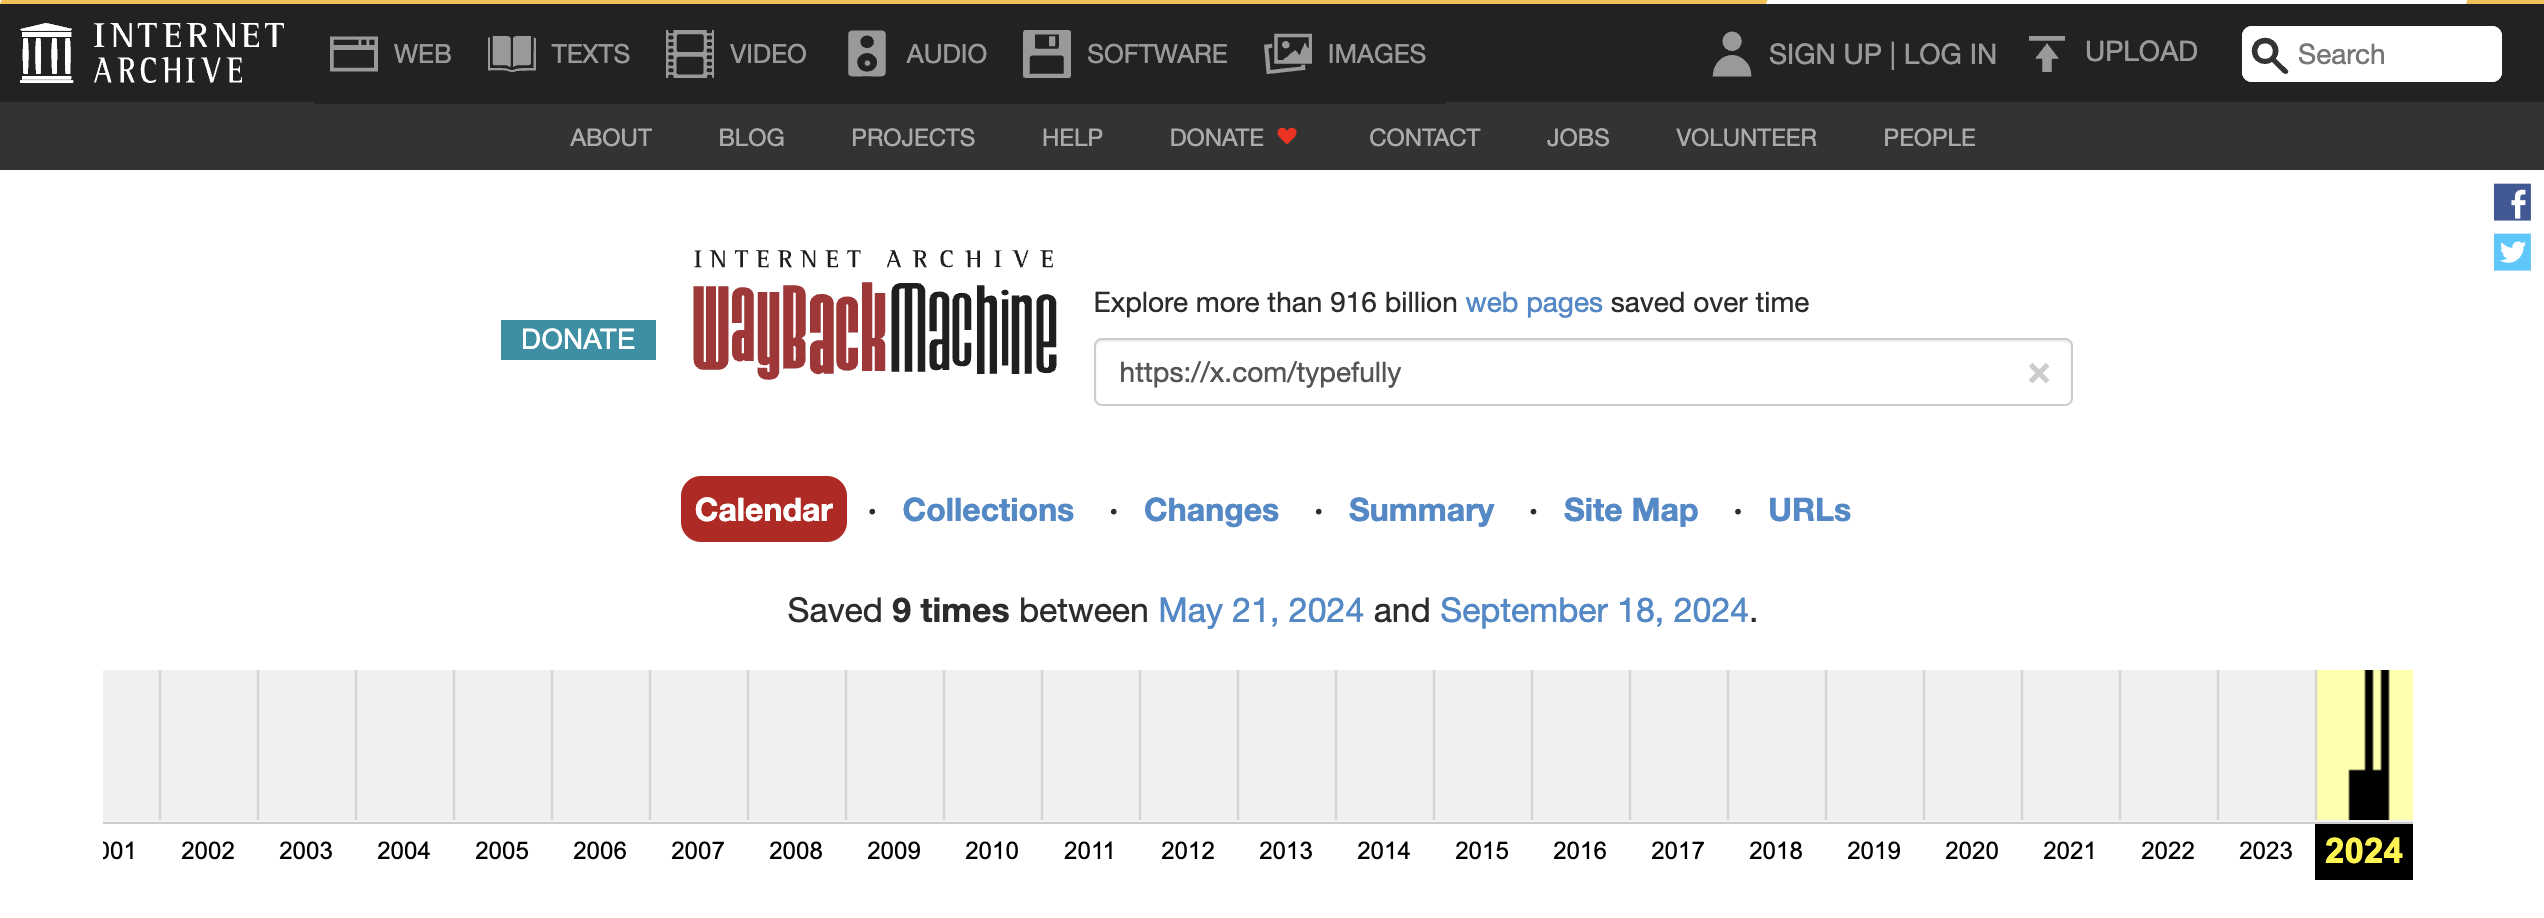The width and height of the screenshot is (2544, 918).
Task: Switch to the Collections tab
Action: click(988, 510)
